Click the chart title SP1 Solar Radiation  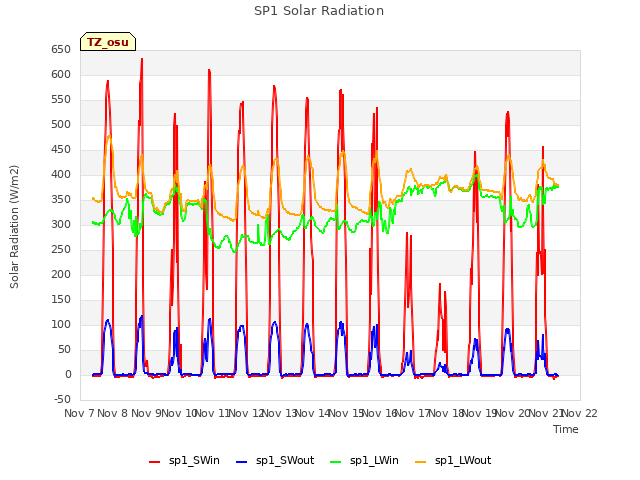pyautogui.click(x=319, y=11)
